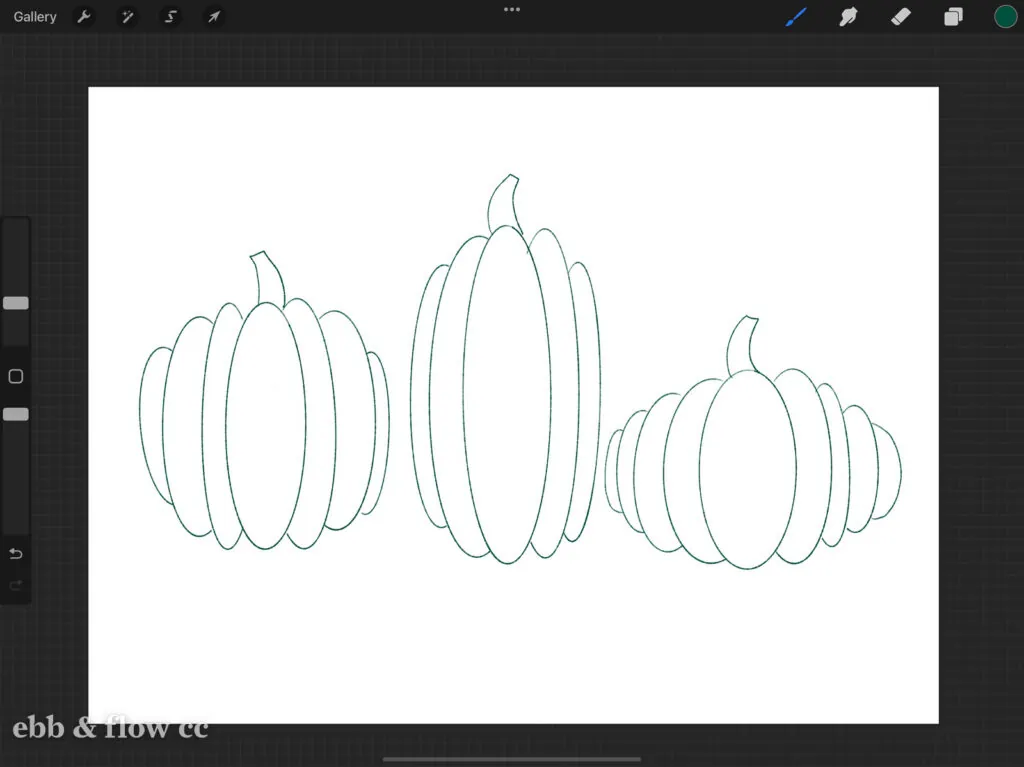1024x767 pixels.
Task: Select the Eraser tool
Action: (x=901, y=17)
